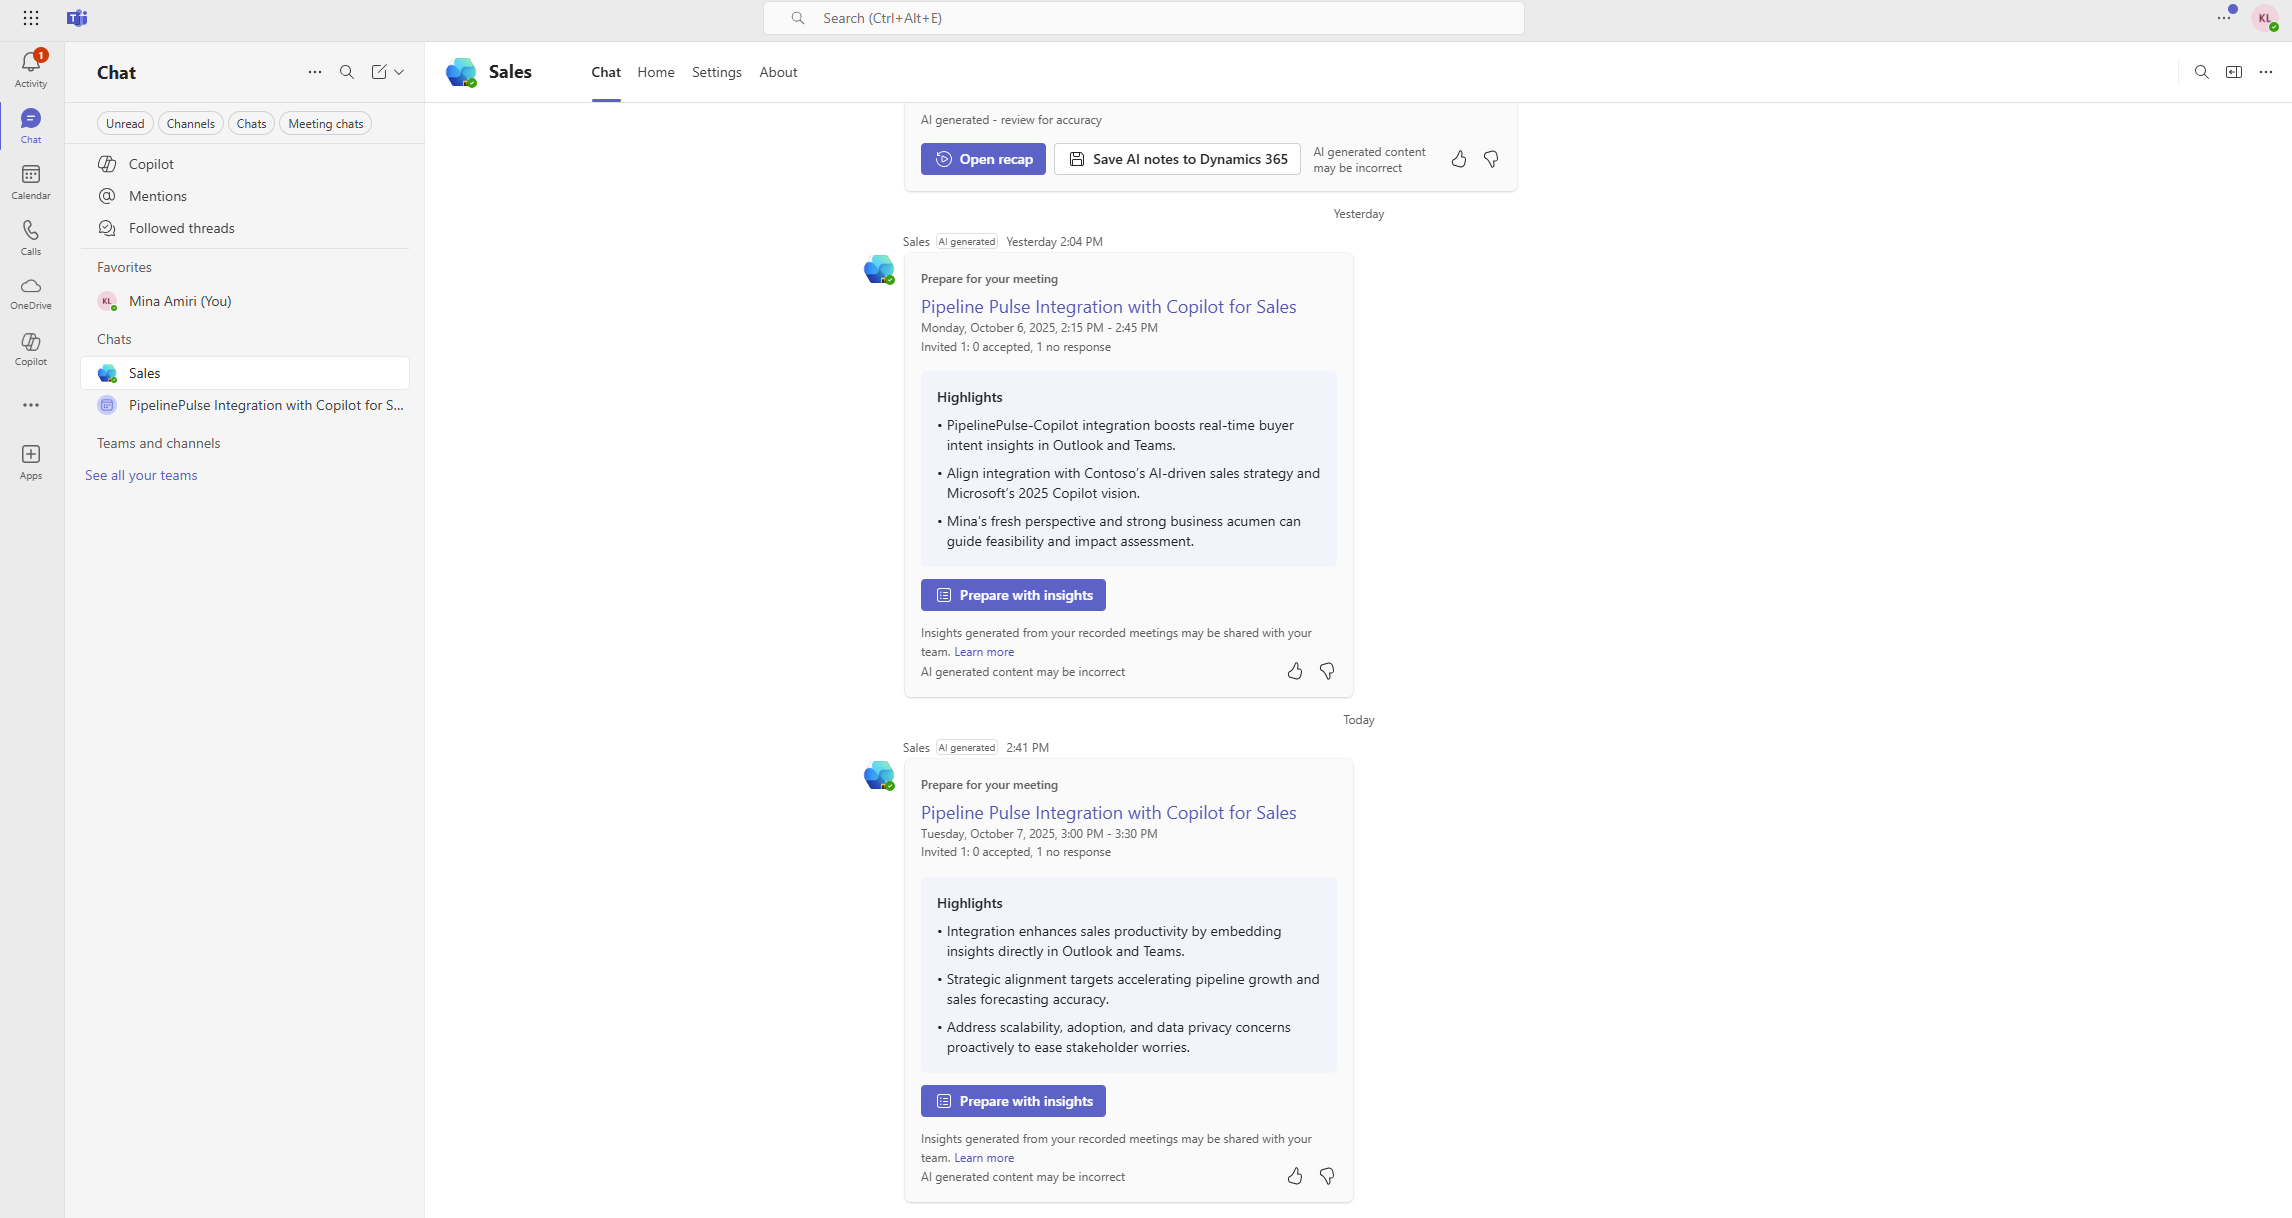Open the Calls panel
The image size is (2292, 1218).
(30, 236)
